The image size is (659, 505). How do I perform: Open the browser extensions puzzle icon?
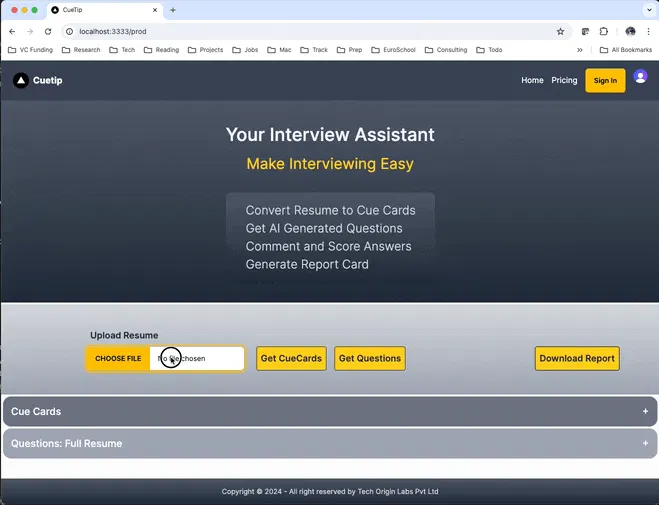[604, 32]
